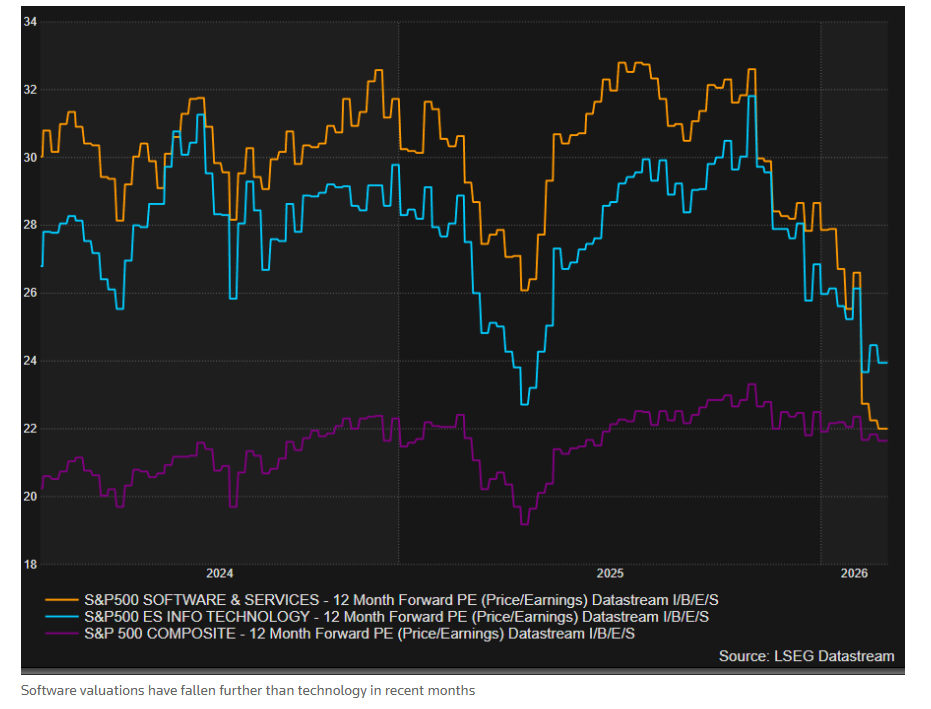Click the 20 y-axis value label
Screen dimensions: 931x709
tap(30, 496)
